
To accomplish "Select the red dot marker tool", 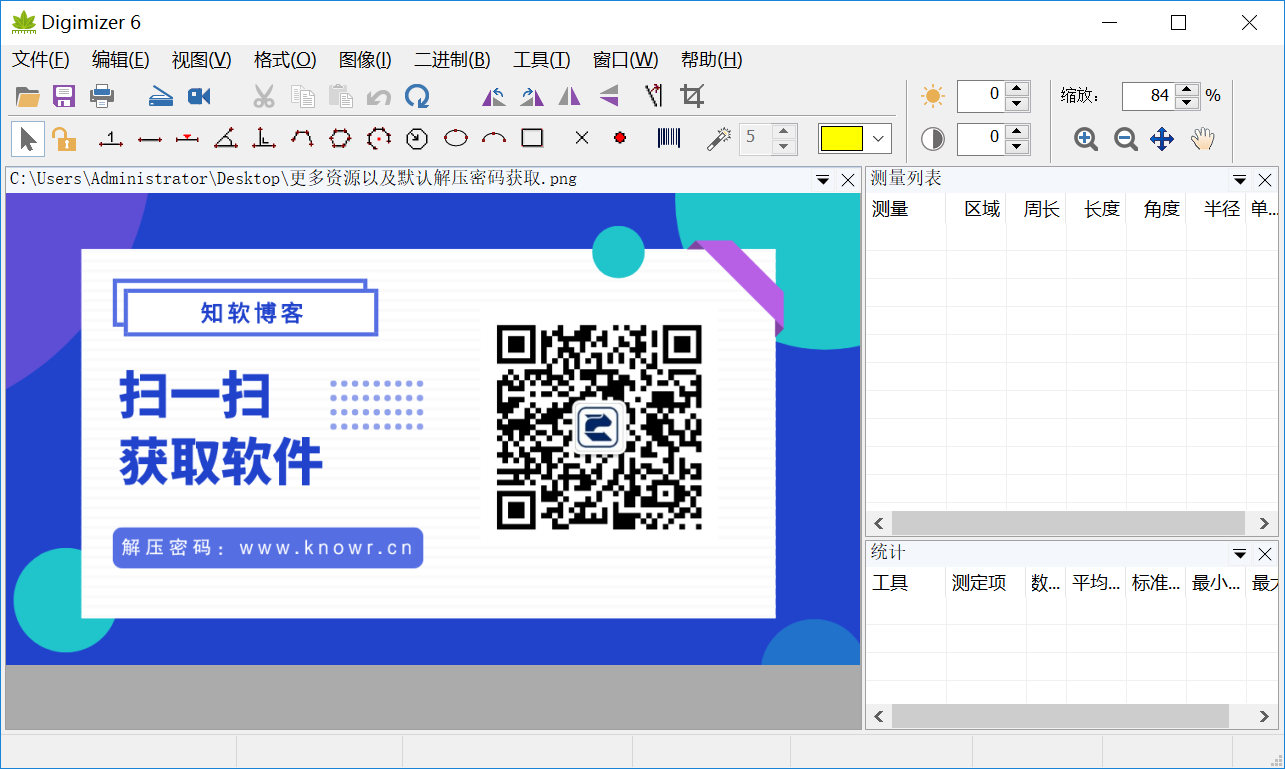I will click(620, 138).
